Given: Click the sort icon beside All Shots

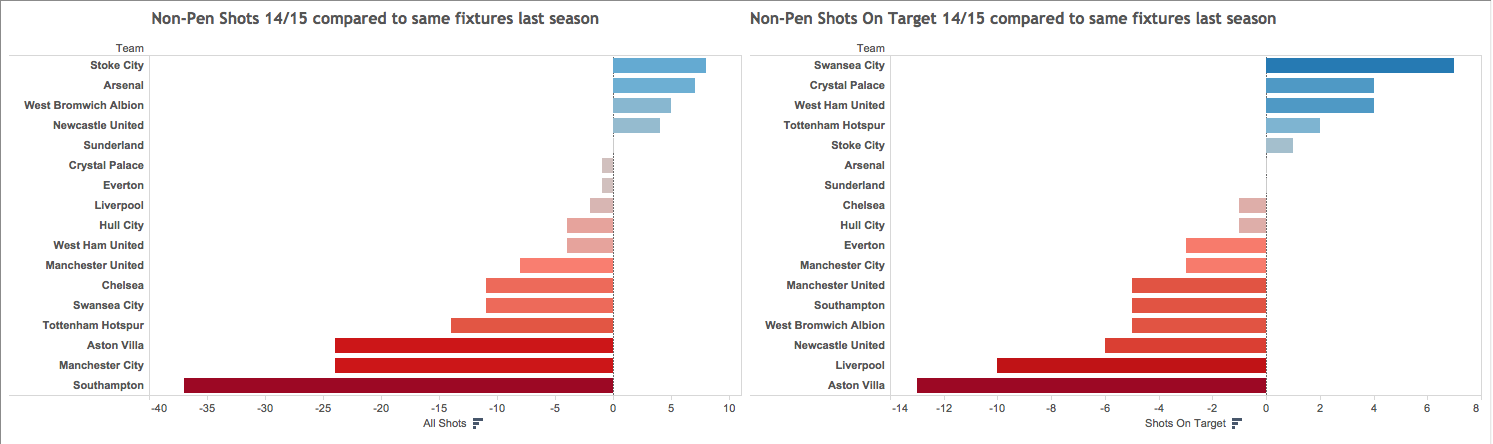Looking at the screenshot, I should 477,424.
